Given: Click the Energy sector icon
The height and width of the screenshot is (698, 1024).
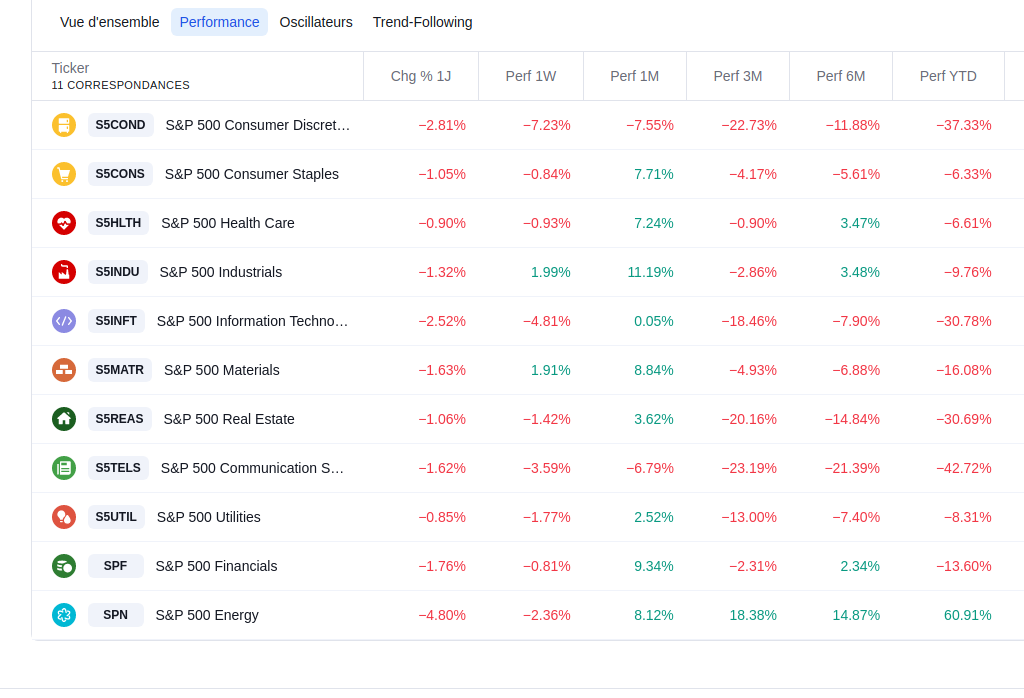Looking at the screenshot, I should coord(64,615).
